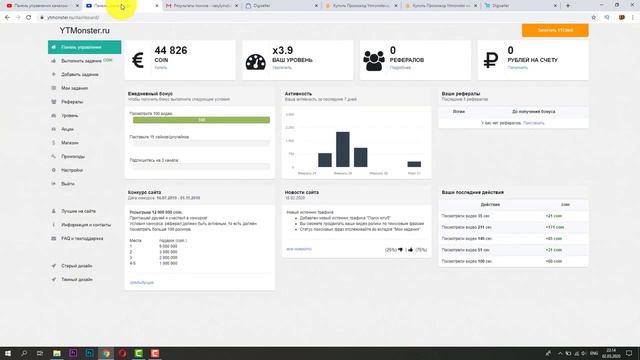
Task: Click the speedometer level icon
Action: point(256,62)
